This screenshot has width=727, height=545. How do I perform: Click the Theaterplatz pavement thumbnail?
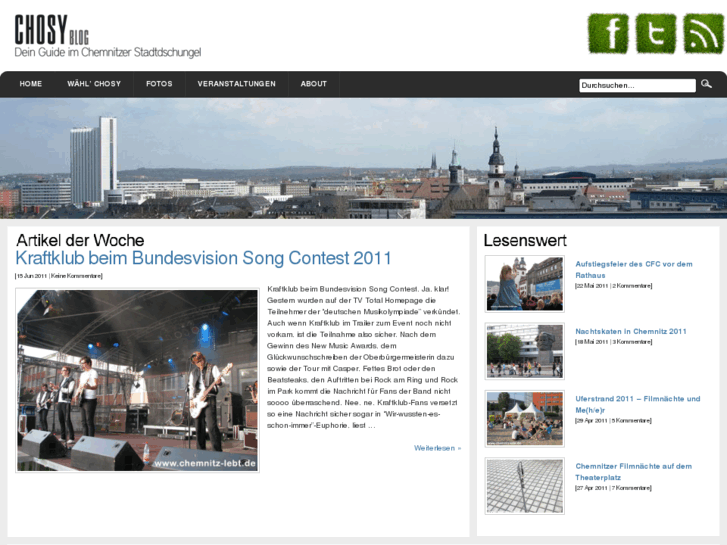(x=524, y=486)
